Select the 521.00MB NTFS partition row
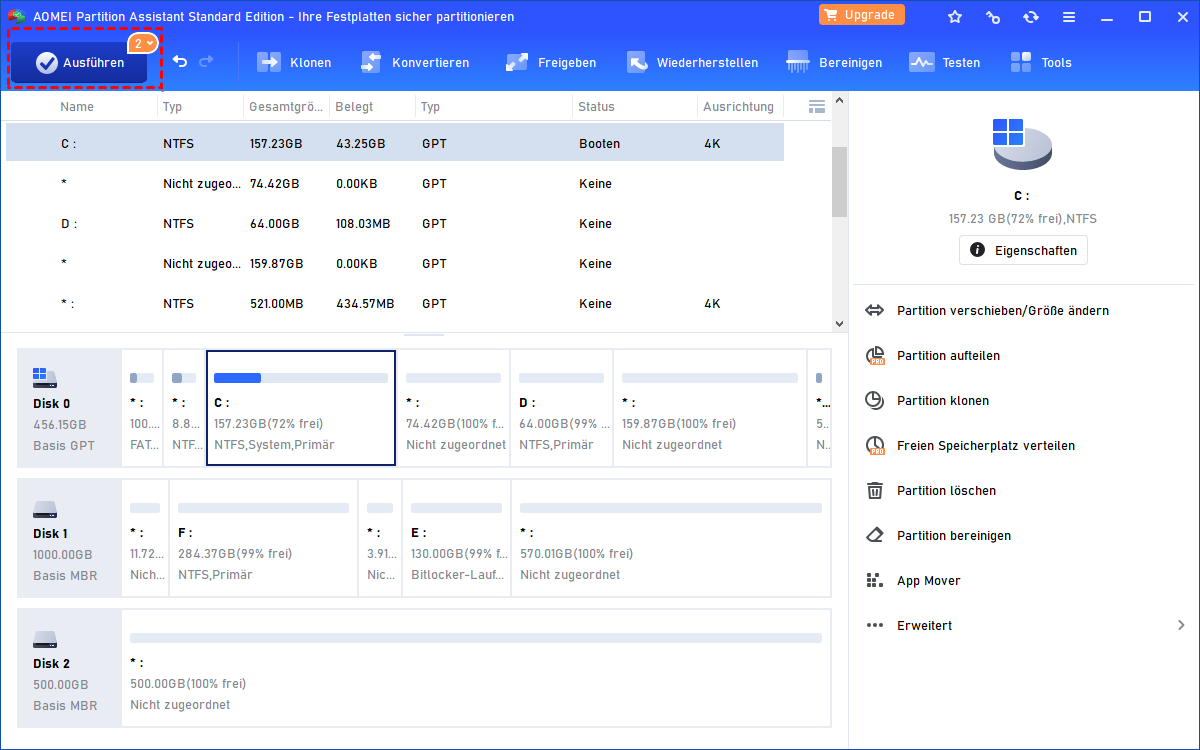Viewport: 1200px width, 750px height. [x=395, y=303]
